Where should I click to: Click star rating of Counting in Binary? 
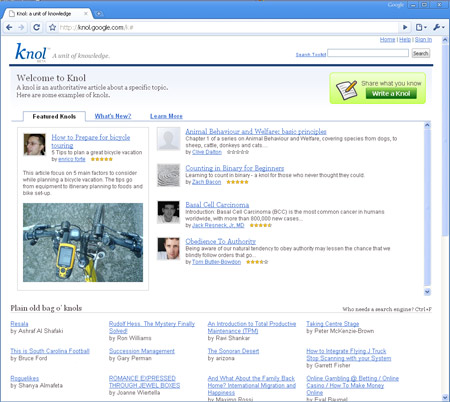237,182
